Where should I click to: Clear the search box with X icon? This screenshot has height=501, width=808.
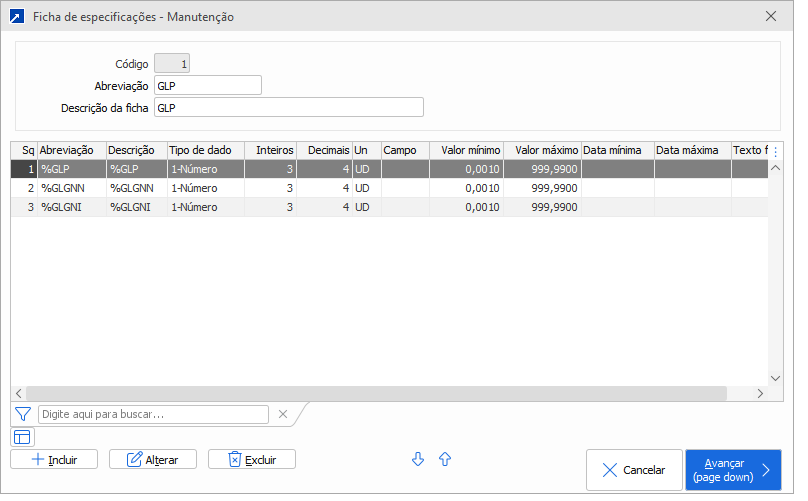(282, 414)
